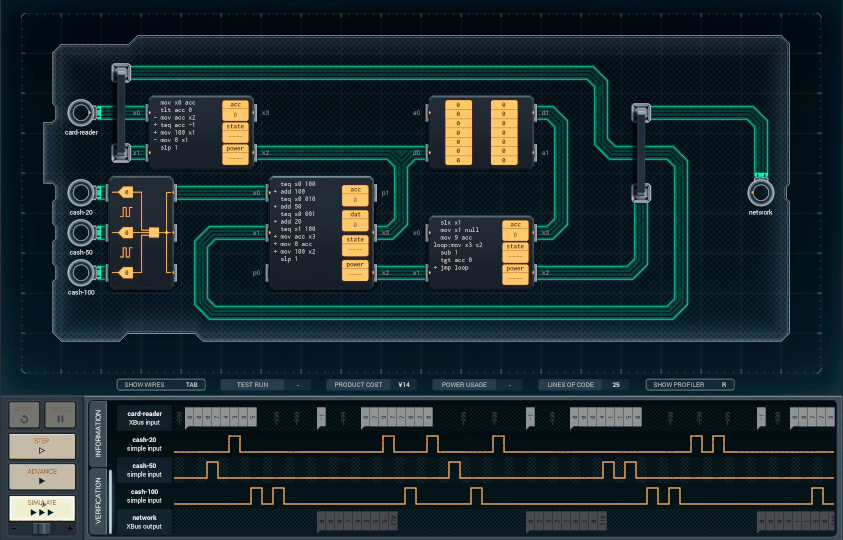Click the dat register of the cash microcontroller
The image size is (843, 540).
pos(355,220)
